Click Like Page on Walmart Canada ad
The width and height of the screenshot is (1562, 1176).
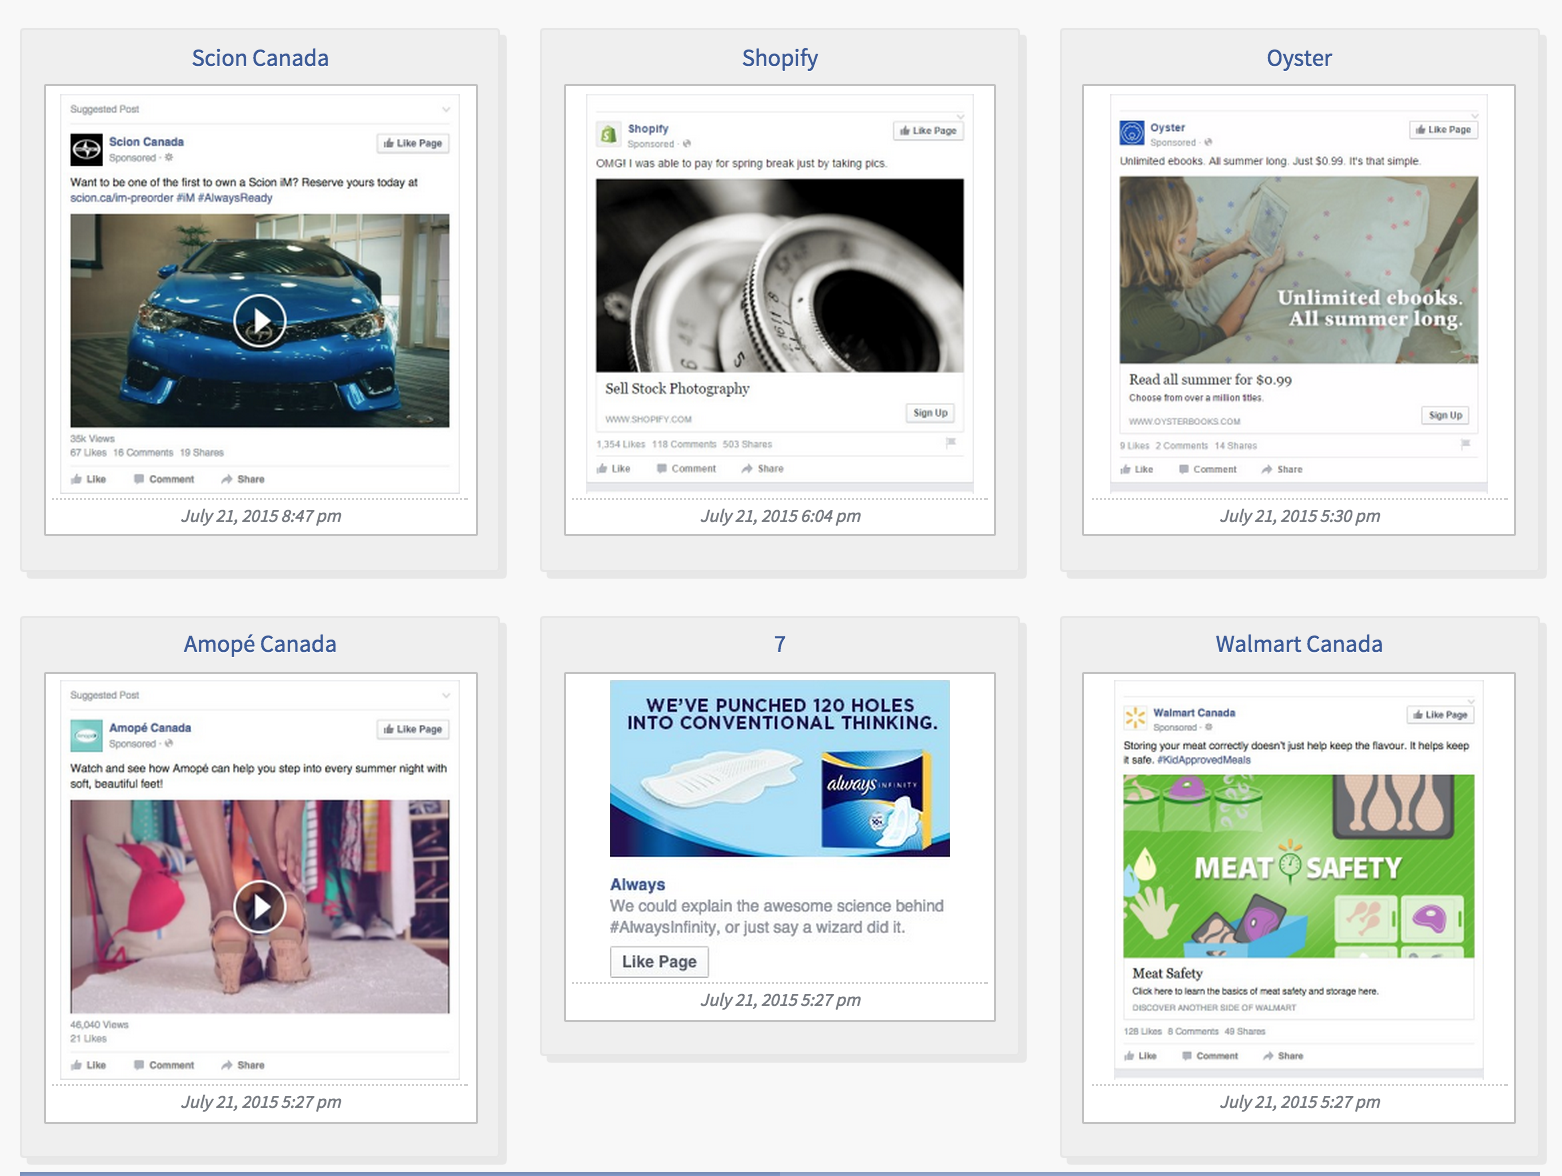(x=1441, y=715)
